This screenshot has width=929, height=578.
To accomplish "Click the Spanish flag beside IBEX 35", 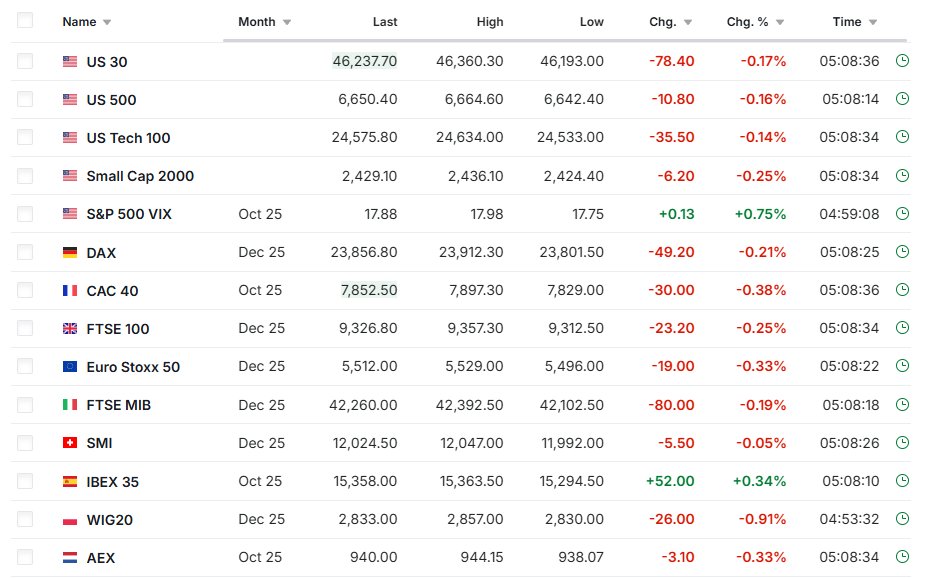I will 70,481.
